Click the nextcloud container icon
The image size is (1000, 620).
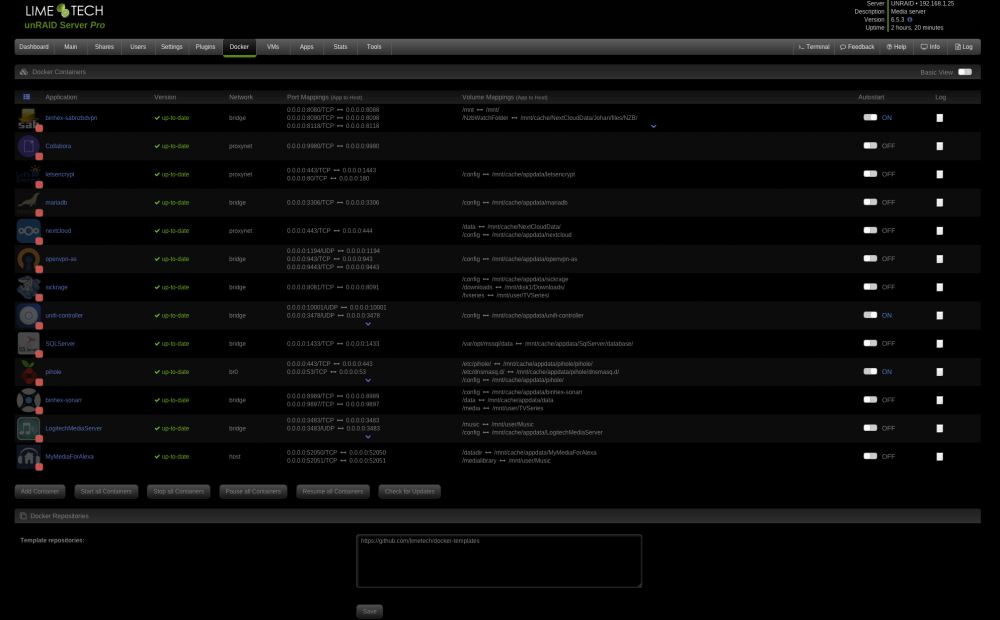29,231
